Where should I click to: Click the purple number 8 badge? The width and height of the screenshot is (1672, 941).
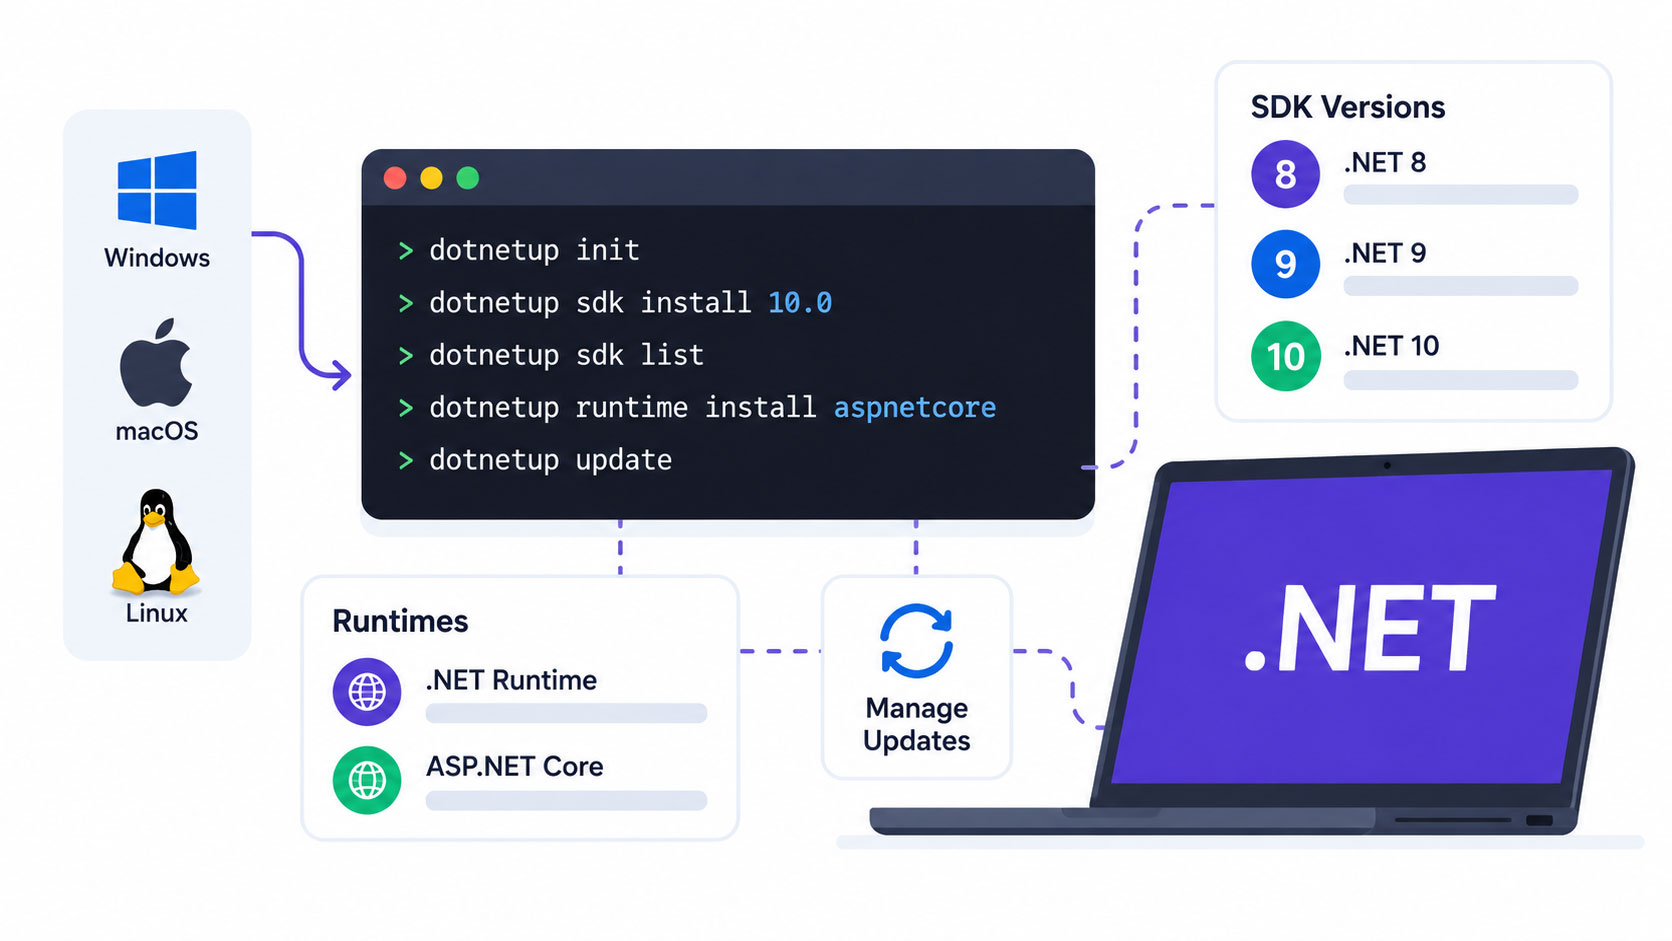click(x=1286, y=174)
